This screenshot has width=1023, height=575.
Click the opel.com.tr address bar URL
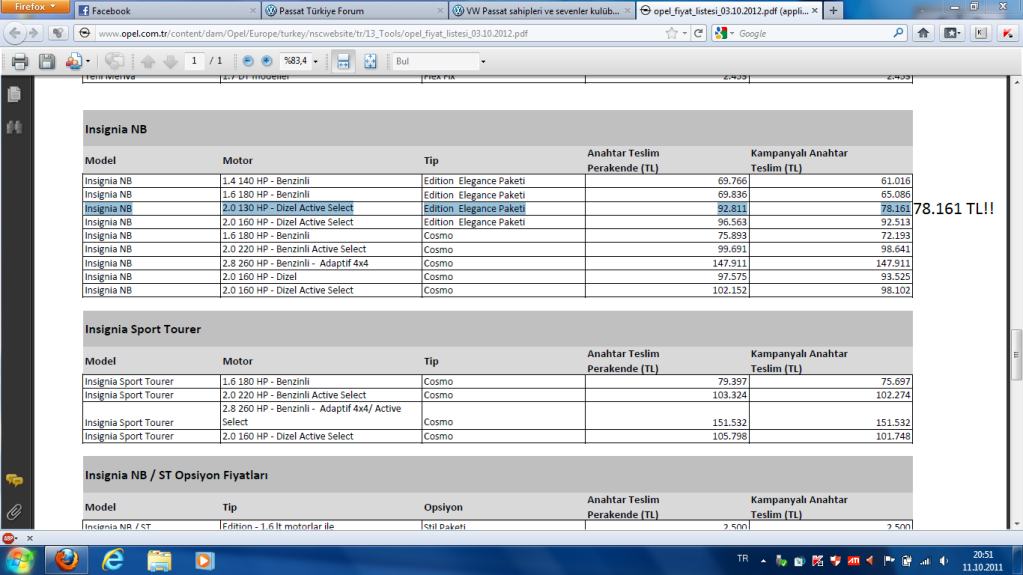pos(313,33)
